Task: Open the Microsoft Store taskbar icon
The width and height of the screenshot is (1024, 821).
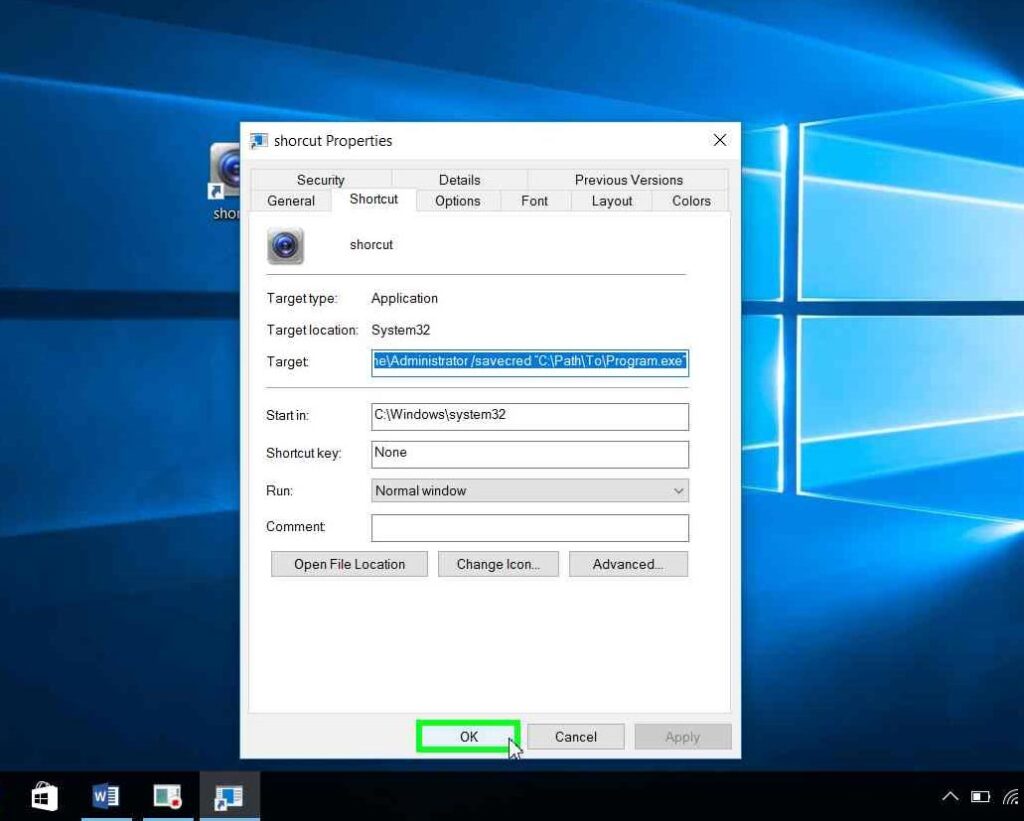Action: [x=44, y=796]
